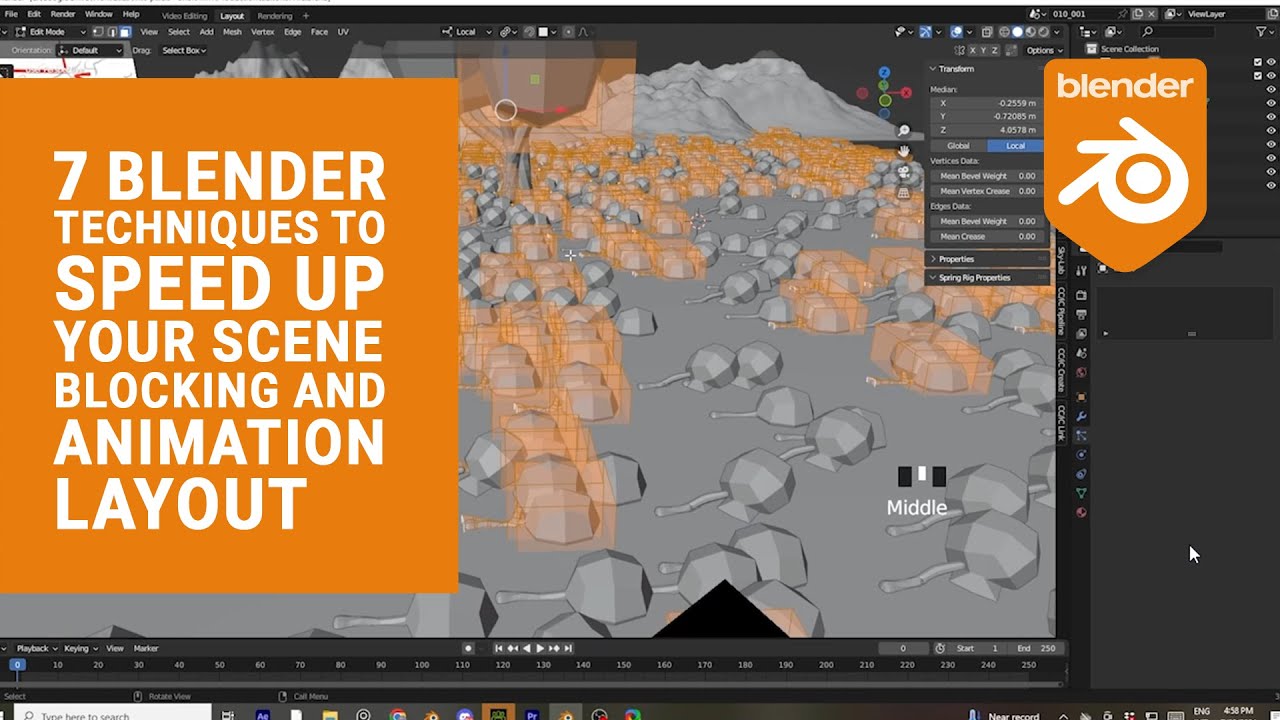Toggle X-ray view
The image size is (1280, 720).
click(x=986, y=32)
